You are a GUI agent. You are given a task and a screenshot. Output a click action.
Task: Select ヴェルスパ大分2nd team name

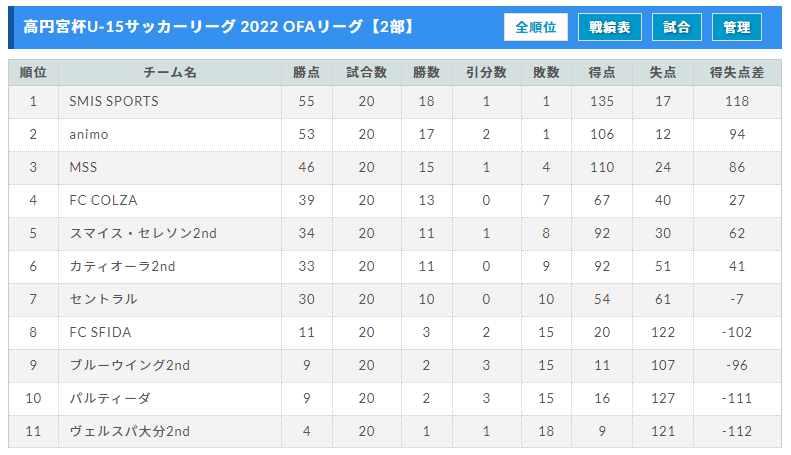click(x=130, y=431)
